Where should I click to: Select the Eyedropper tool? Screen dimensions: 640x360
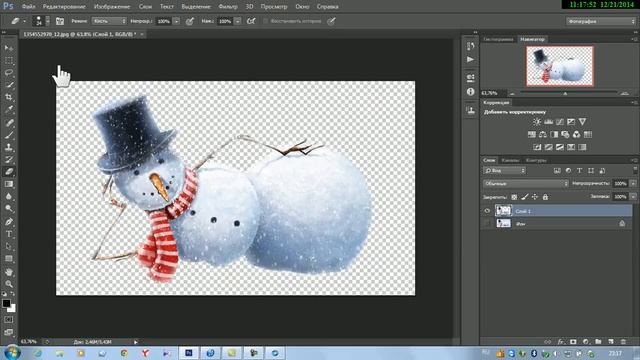coord(9,109)
